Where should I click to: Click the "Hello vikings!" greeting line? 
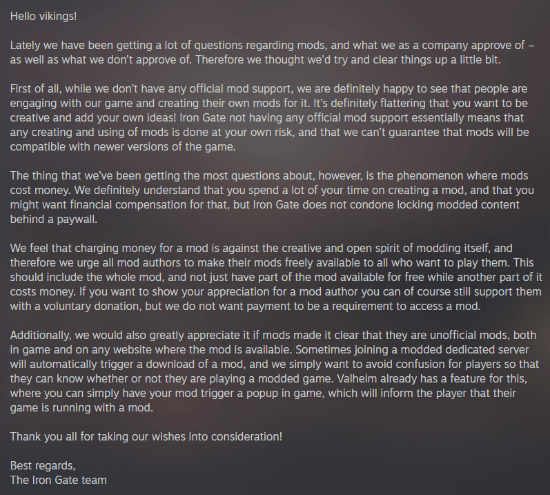coord(43,16)
